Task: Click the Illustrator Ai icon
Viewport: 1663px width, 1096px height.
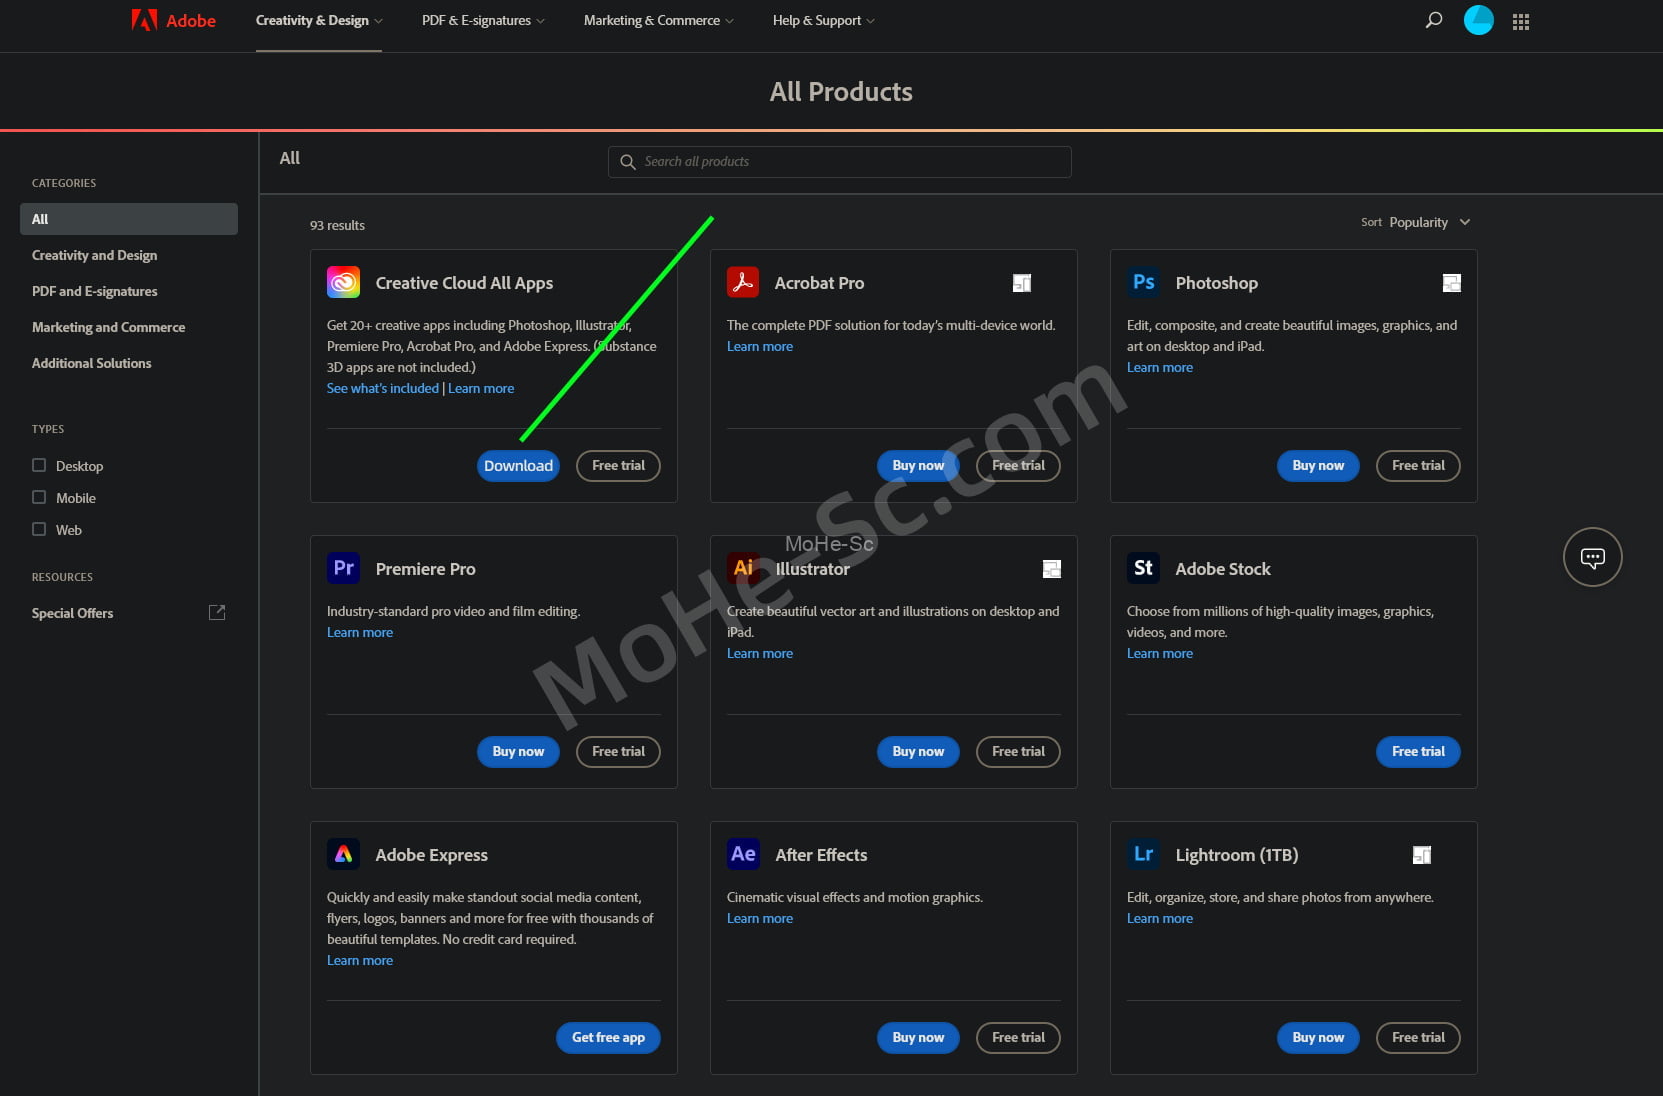Action: pos(743,567)
